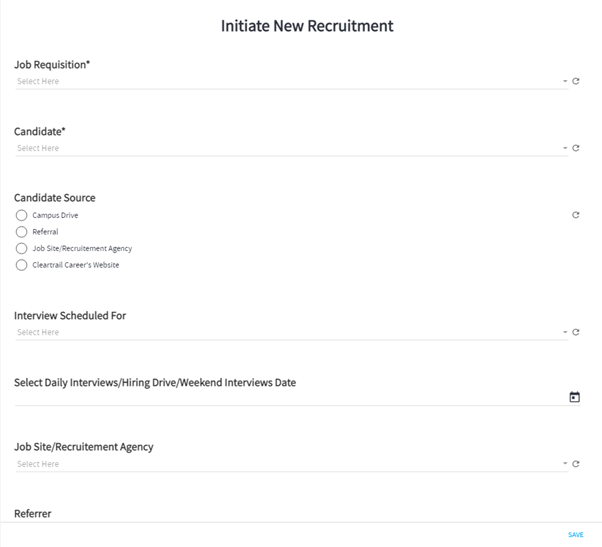Open the calendar date picker icon
Screen dimensions: 602x547
point(574,397)
